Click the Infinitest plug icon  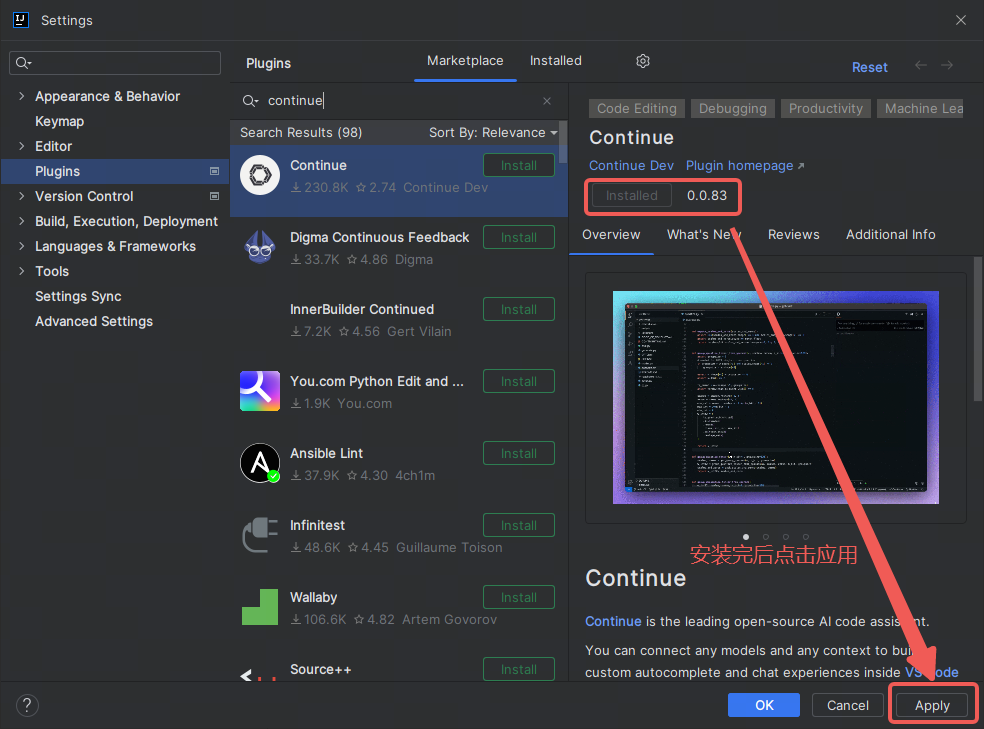260,535
